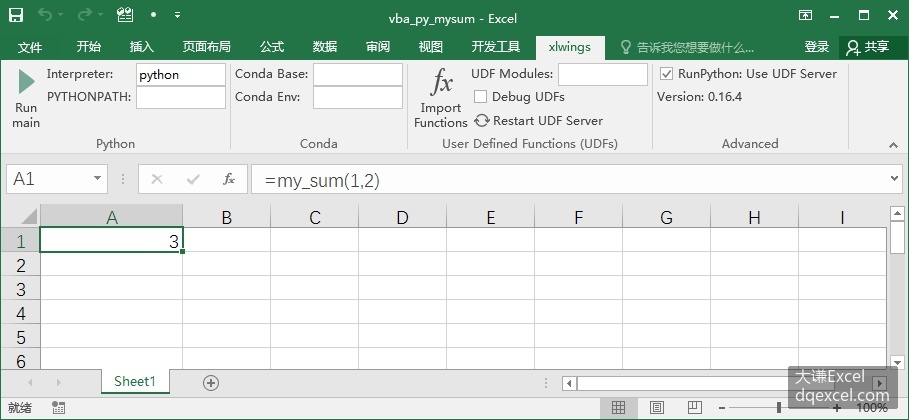Select column D header

(x=402, y=217)
